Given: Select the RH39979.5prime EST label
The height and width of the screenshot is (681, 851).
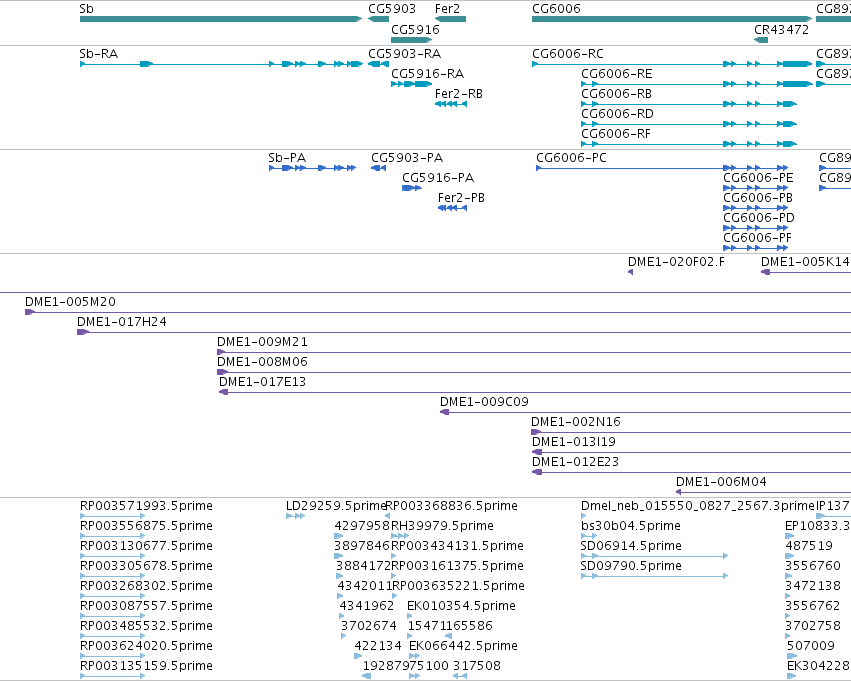Looking at the screenshot, I should pos(442,526).
